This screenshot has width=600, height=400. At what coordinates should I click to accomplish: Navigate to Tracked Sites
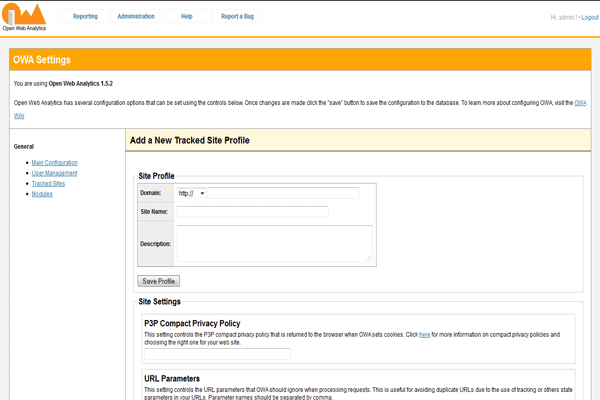click(48, 183)
